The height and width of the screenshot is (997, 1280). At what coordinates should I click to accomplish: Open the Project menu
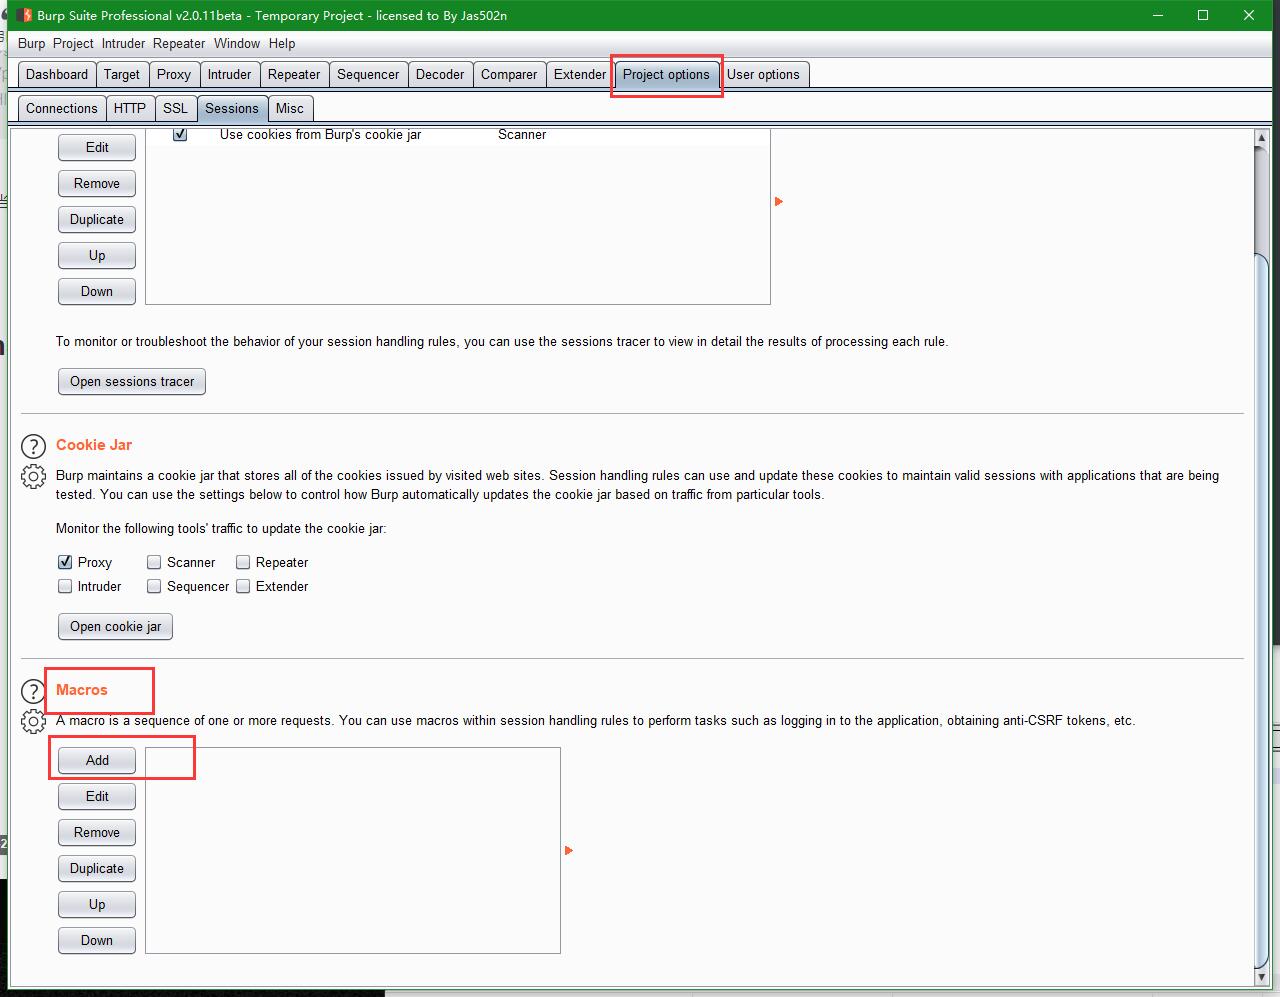(x=71, y=43)
